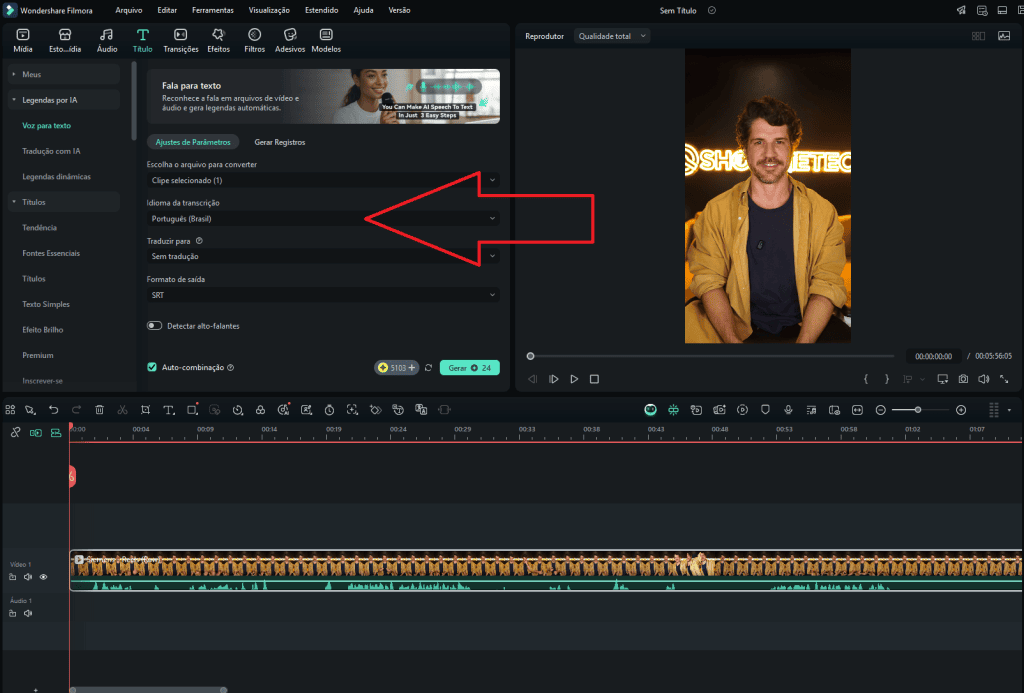Open the Adesivos stickers panel
The width and height of the screenshot is (1024, 693).
(289, 40)
